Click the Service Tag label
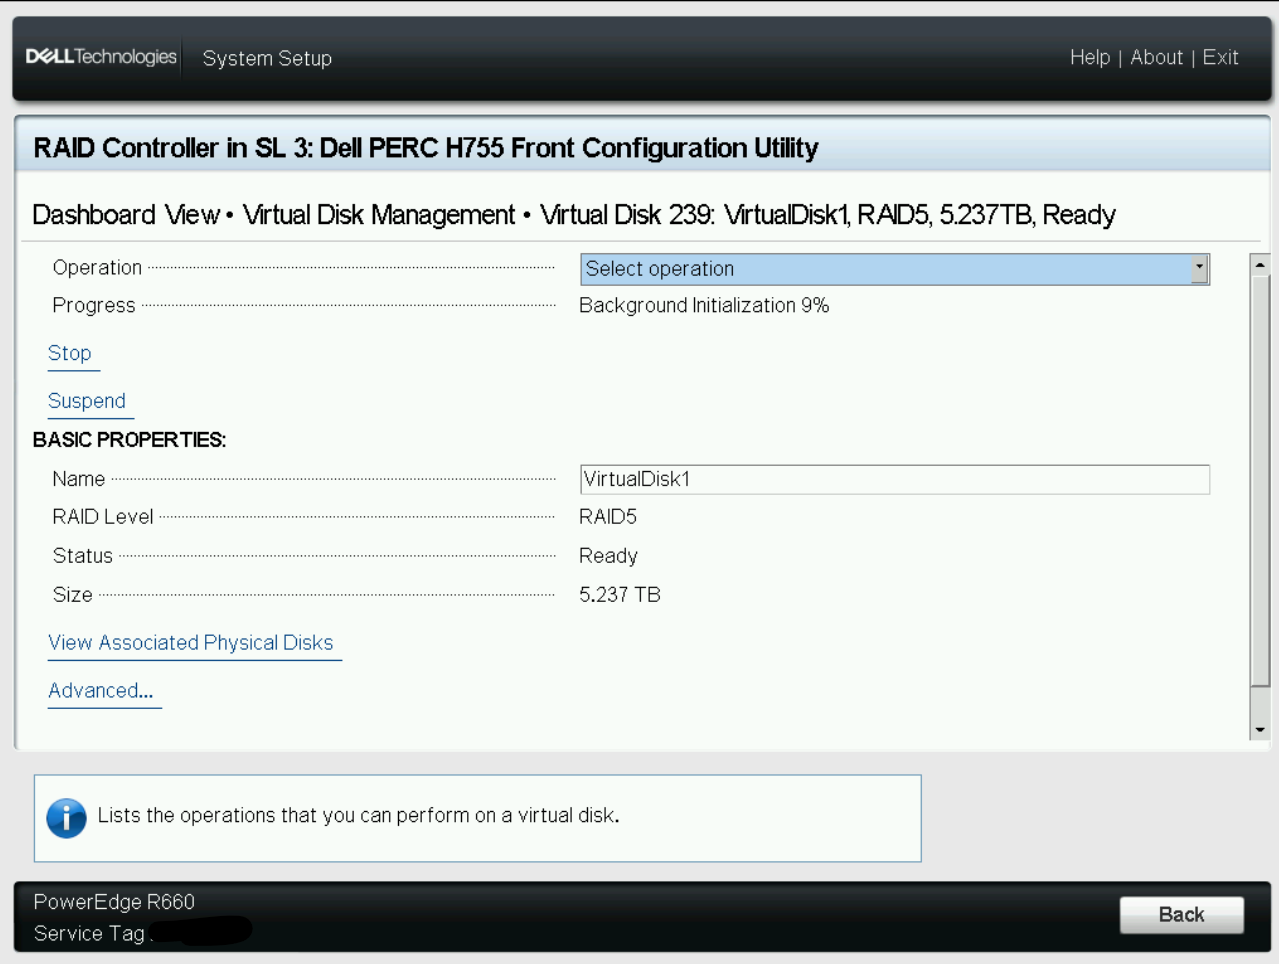This screenshot has height=964, width=1279. point(89,933)
